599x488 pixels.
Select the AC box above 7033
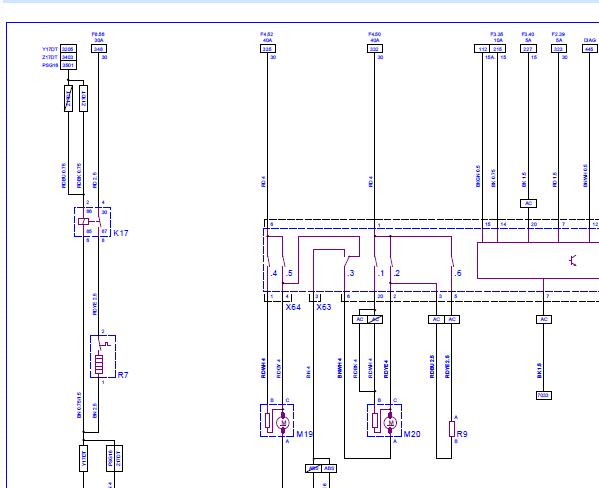[x=544, y=319]
